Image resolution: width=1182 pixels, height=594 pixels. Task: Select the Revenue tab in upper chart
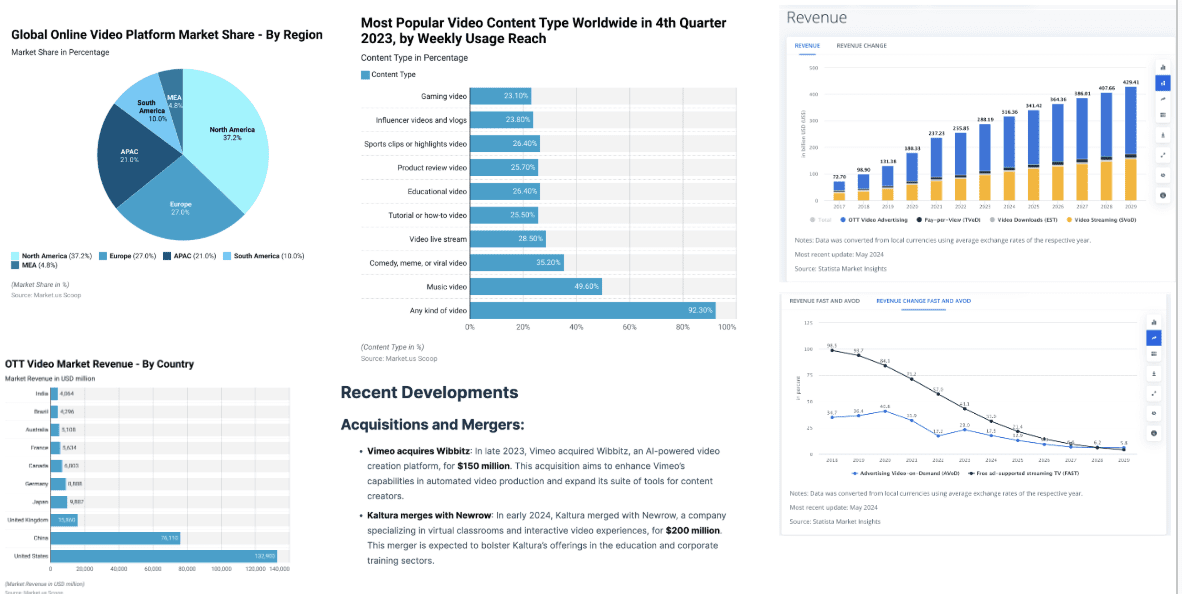[807, 46]
